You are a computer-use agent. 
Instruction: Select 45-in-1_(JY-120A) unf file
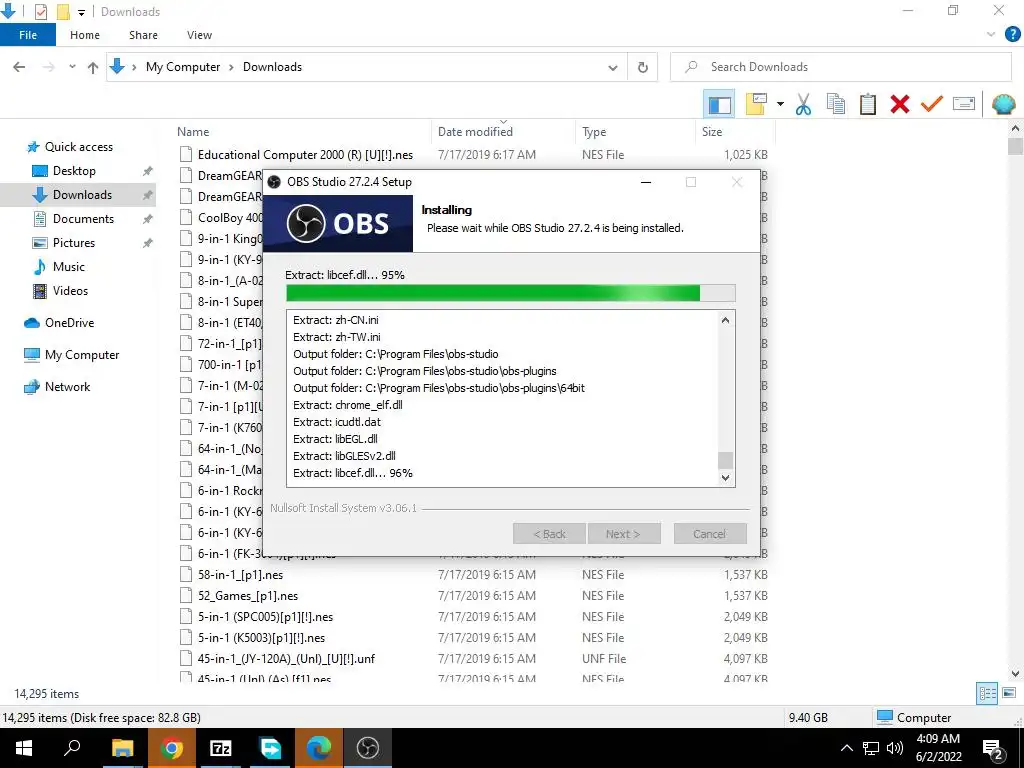286,659
